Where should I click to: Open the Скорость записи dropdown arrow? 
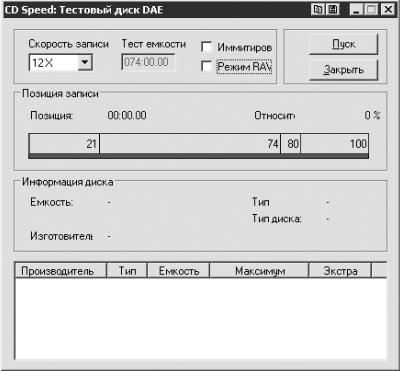click(x=85, y=62)
